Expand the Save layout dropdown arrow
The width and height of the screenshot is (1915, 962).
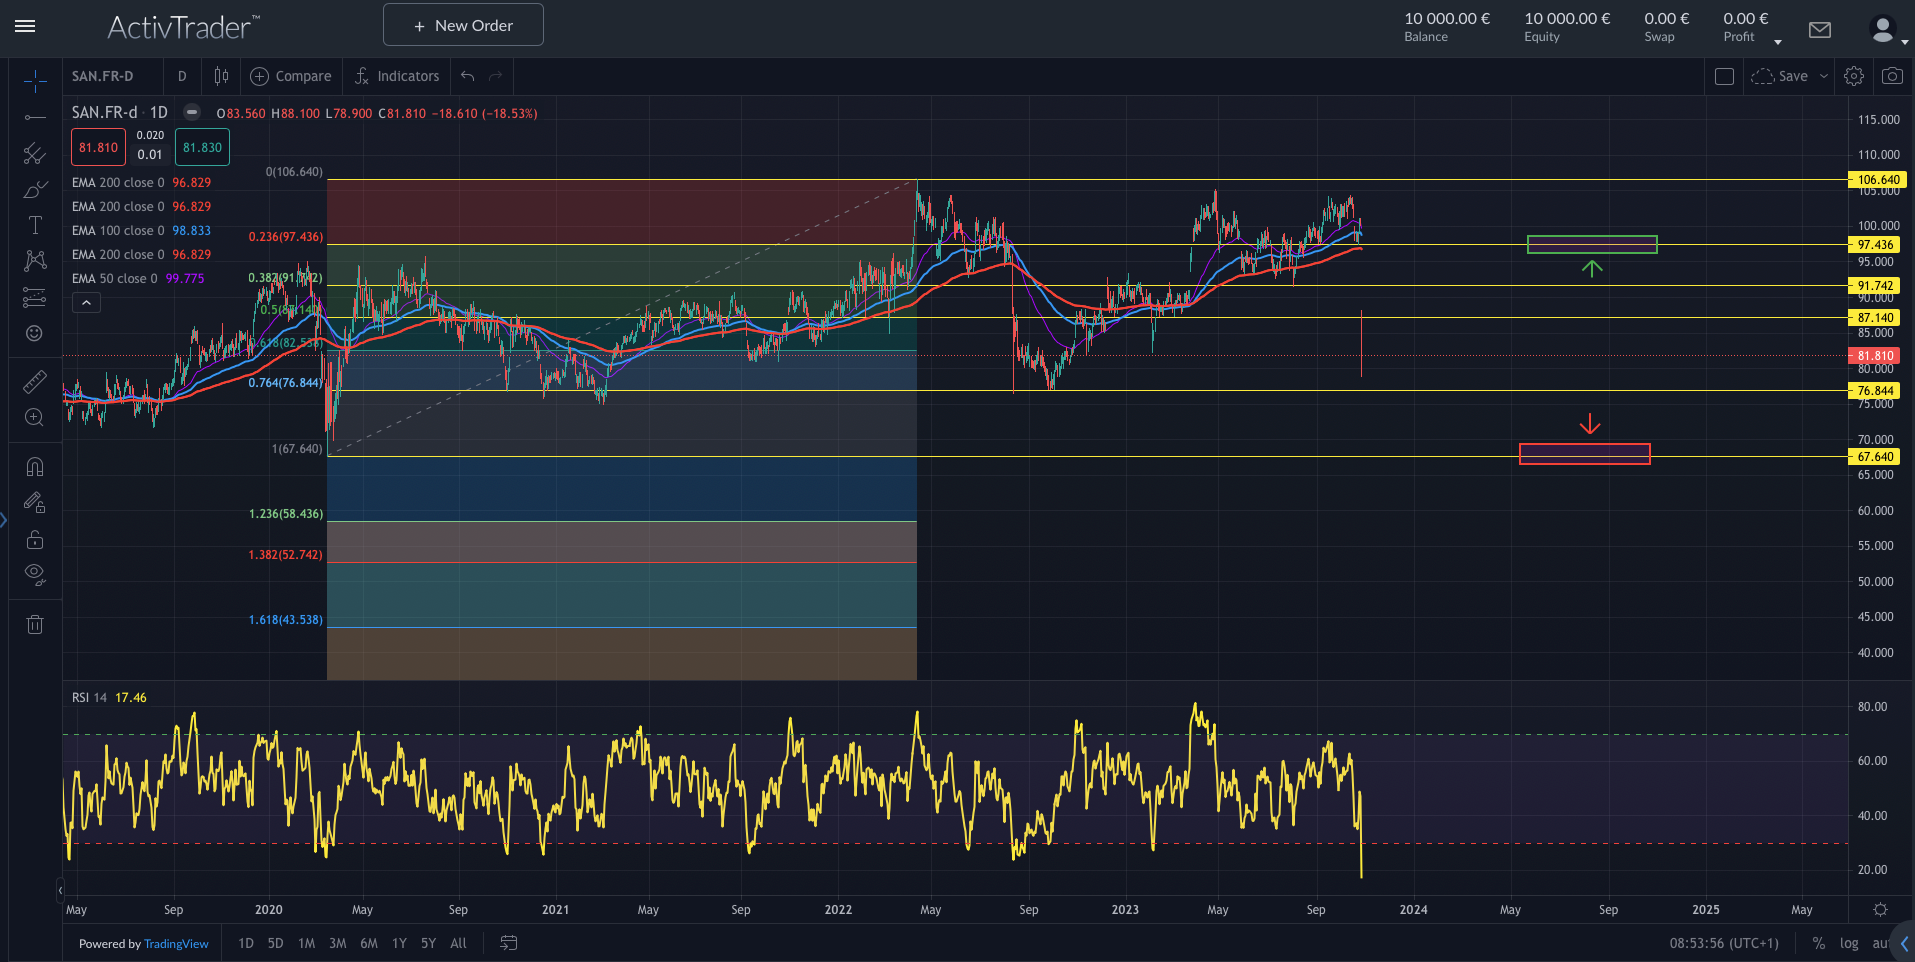click(1824, 76)
